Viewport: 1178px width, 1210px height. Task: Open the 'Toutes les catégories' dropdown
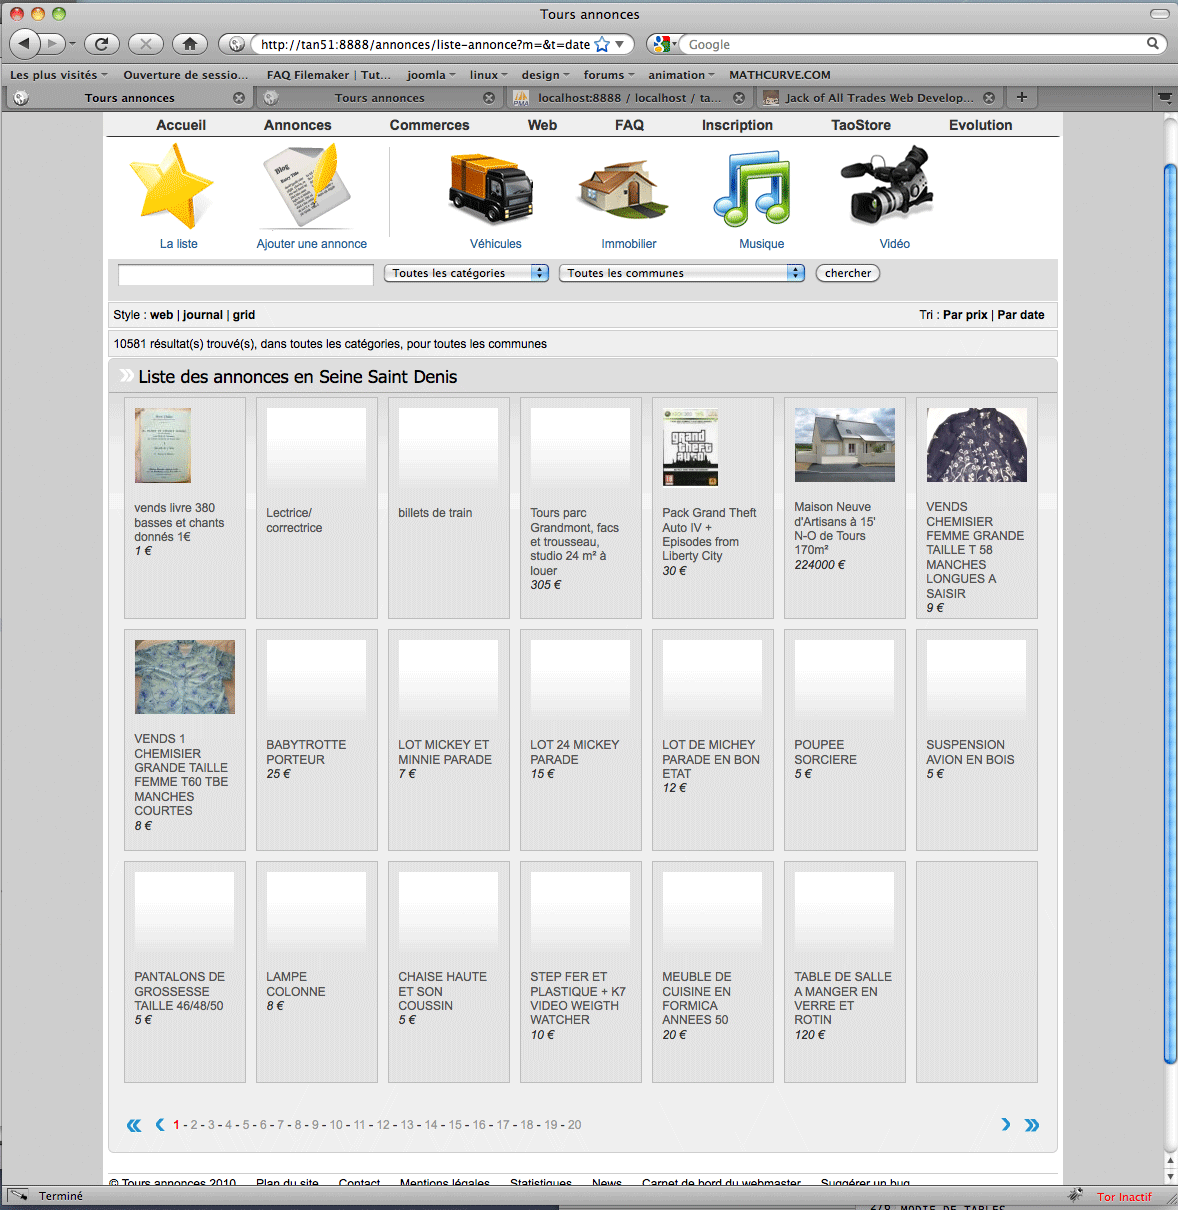coord(467,273)
